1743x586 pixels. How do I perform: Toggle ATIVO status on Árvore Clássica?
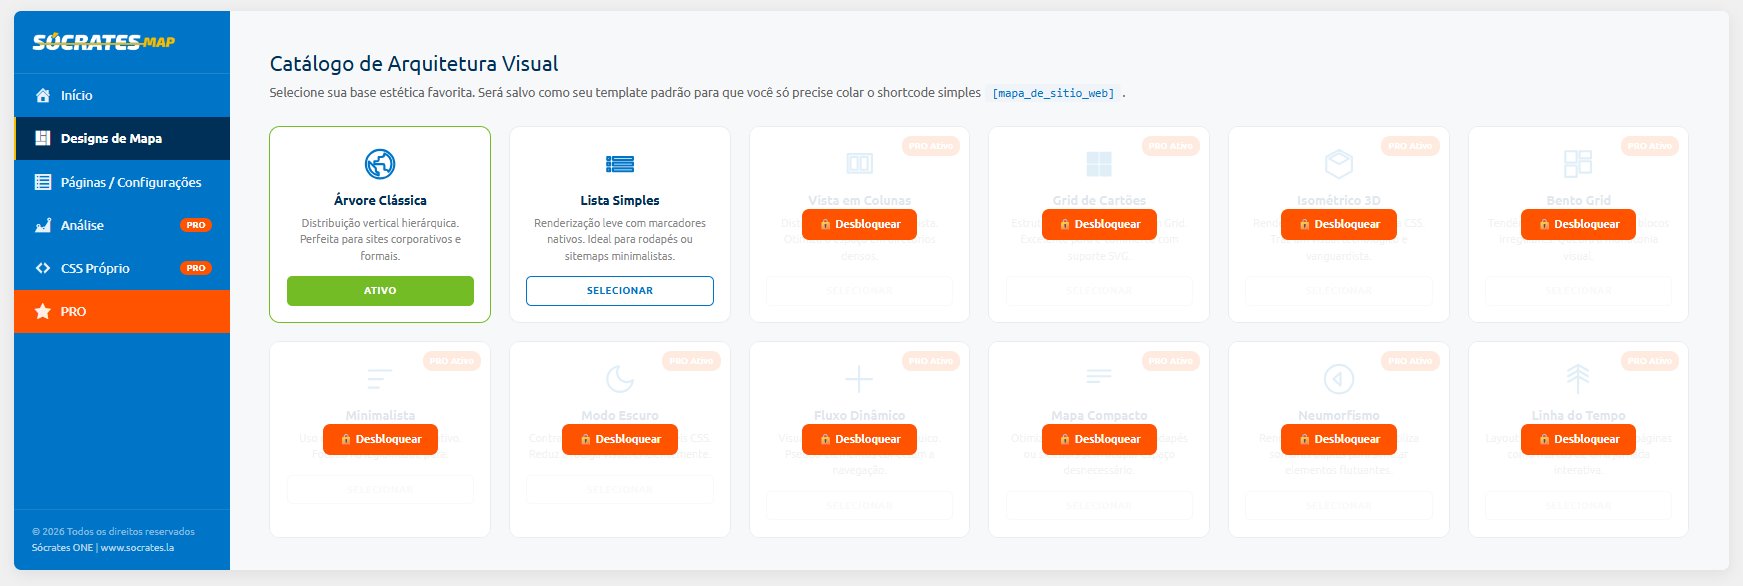click(380, 290)
